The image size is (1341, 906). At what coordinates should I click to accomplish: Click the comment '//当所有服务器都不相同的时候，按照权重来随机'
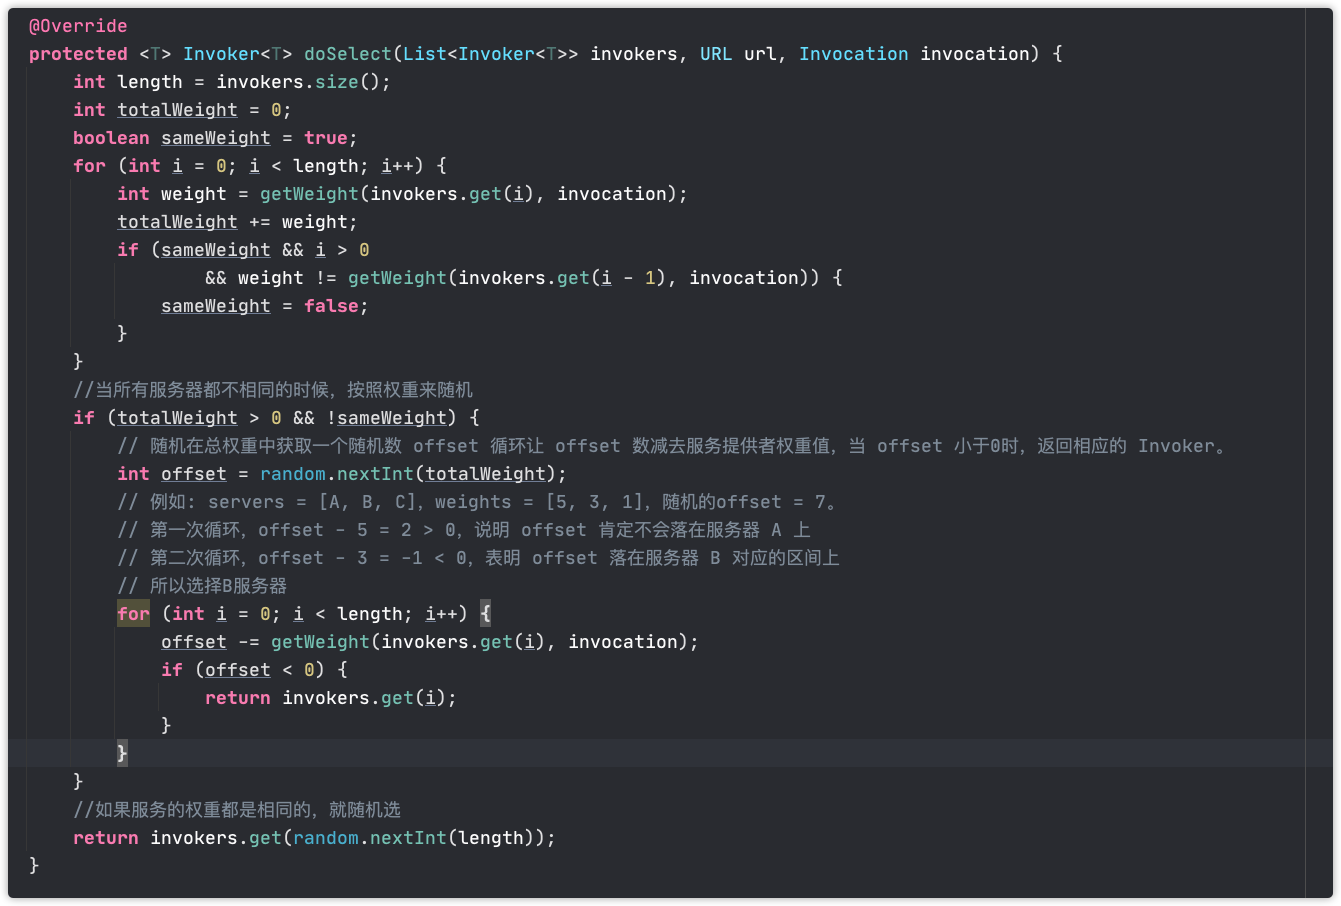pos(273,390)
